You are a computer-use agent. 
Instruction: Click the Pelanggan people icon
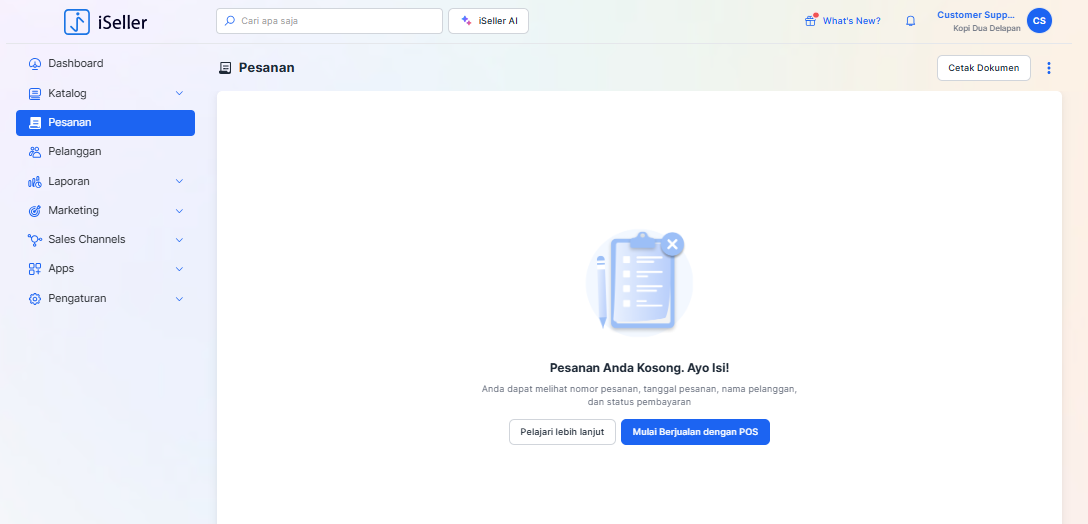35,152
